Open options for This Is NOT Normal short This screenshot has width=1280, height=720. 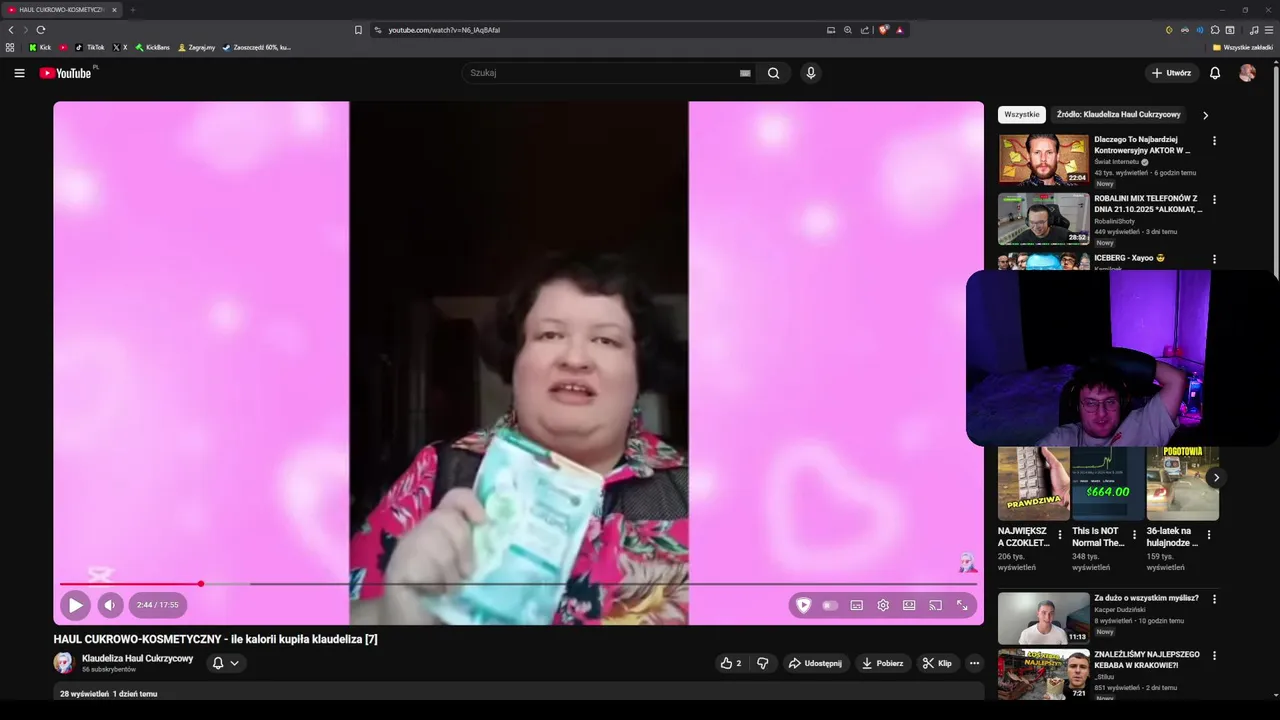coord(1134,535)
